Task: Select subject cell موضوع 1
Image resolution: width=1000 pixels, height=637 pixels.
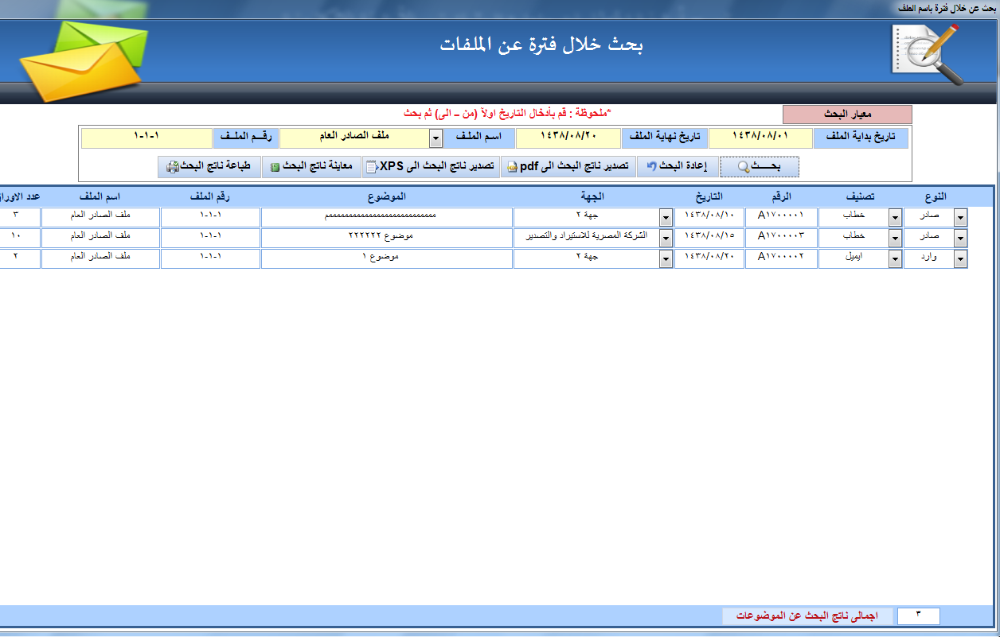Action: click(386, 258)
